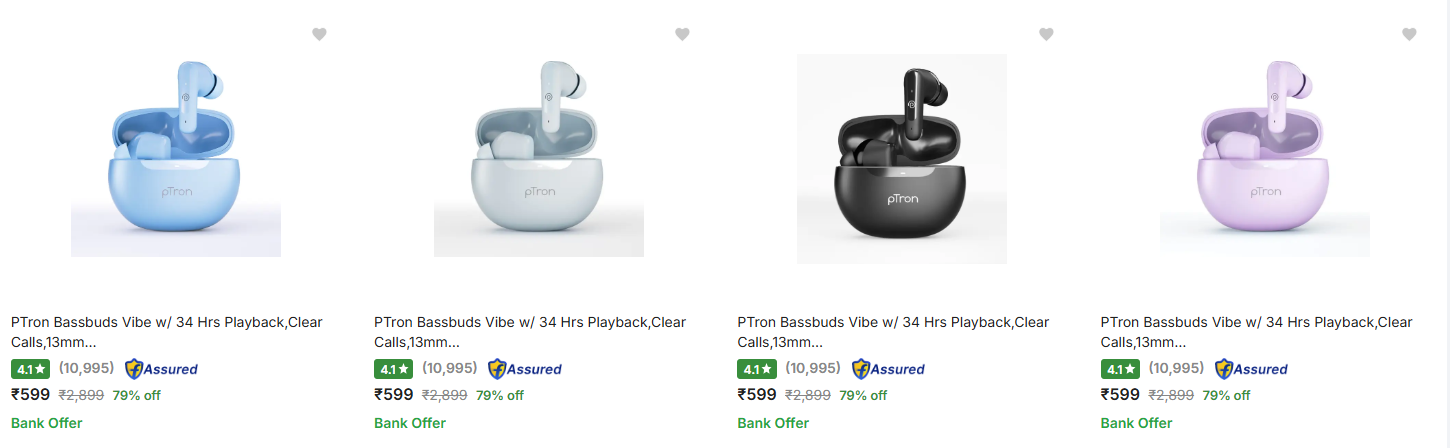1450x448 pixels.
Task: Click the ₹599 price of the lavender earbuds
Action: tap(1120, 395)
